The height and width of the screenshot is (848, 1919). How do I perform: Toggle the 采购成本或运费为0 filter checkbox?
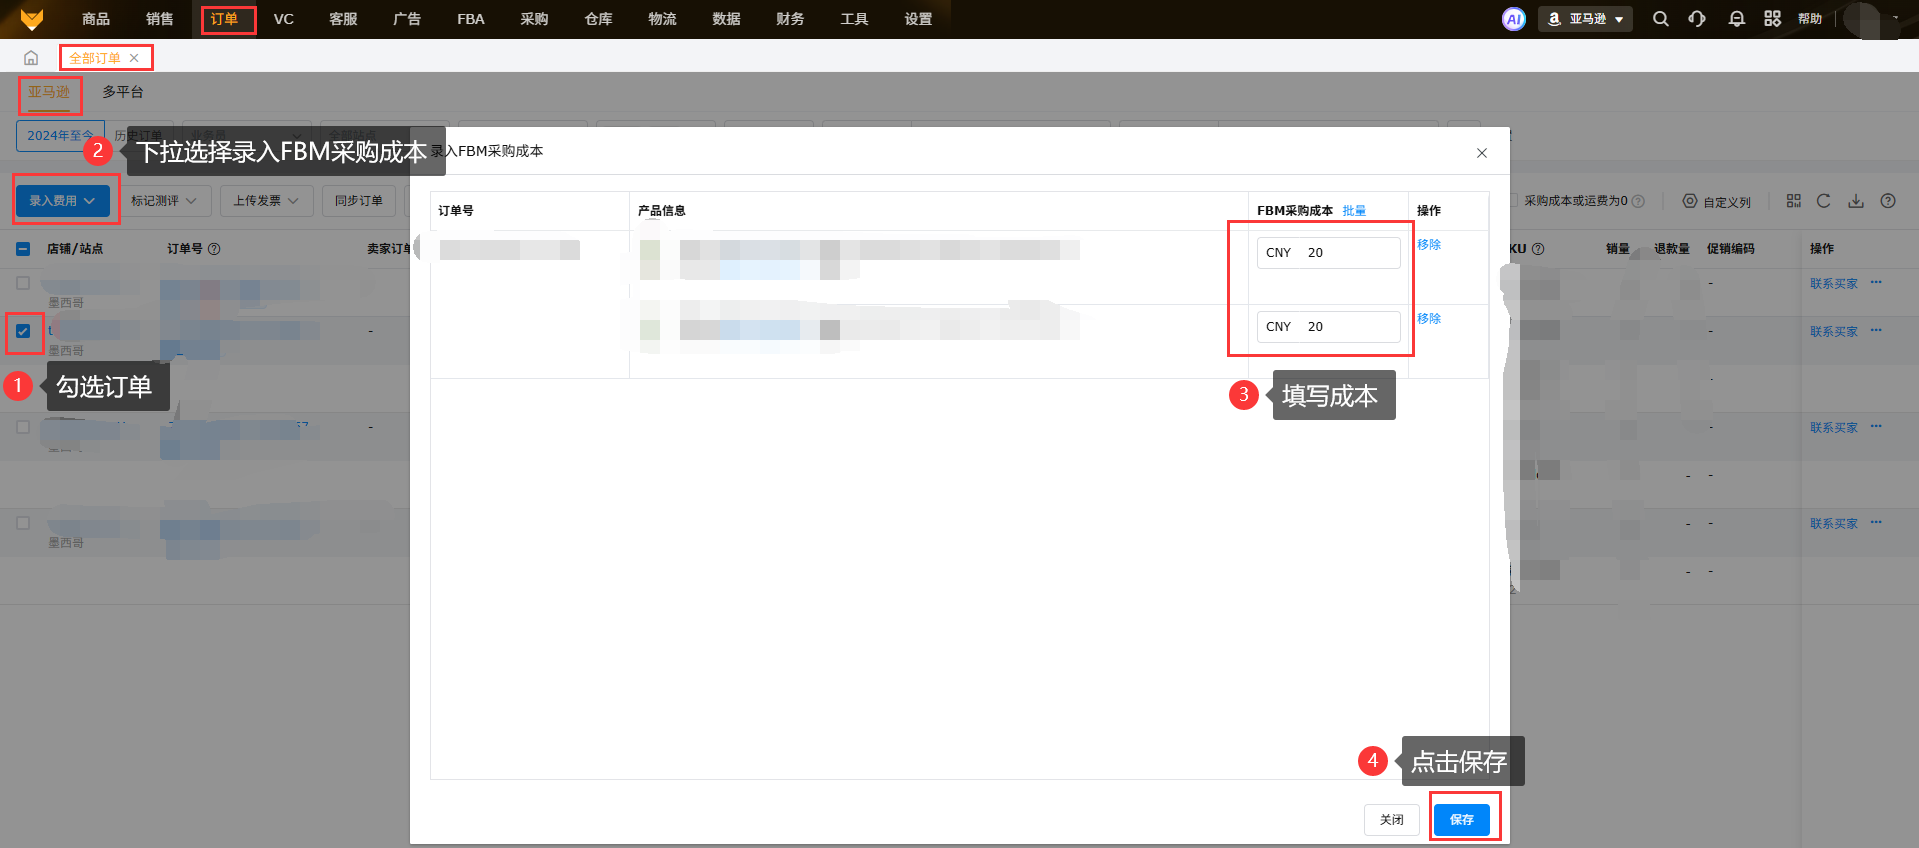pos(1514,200)
